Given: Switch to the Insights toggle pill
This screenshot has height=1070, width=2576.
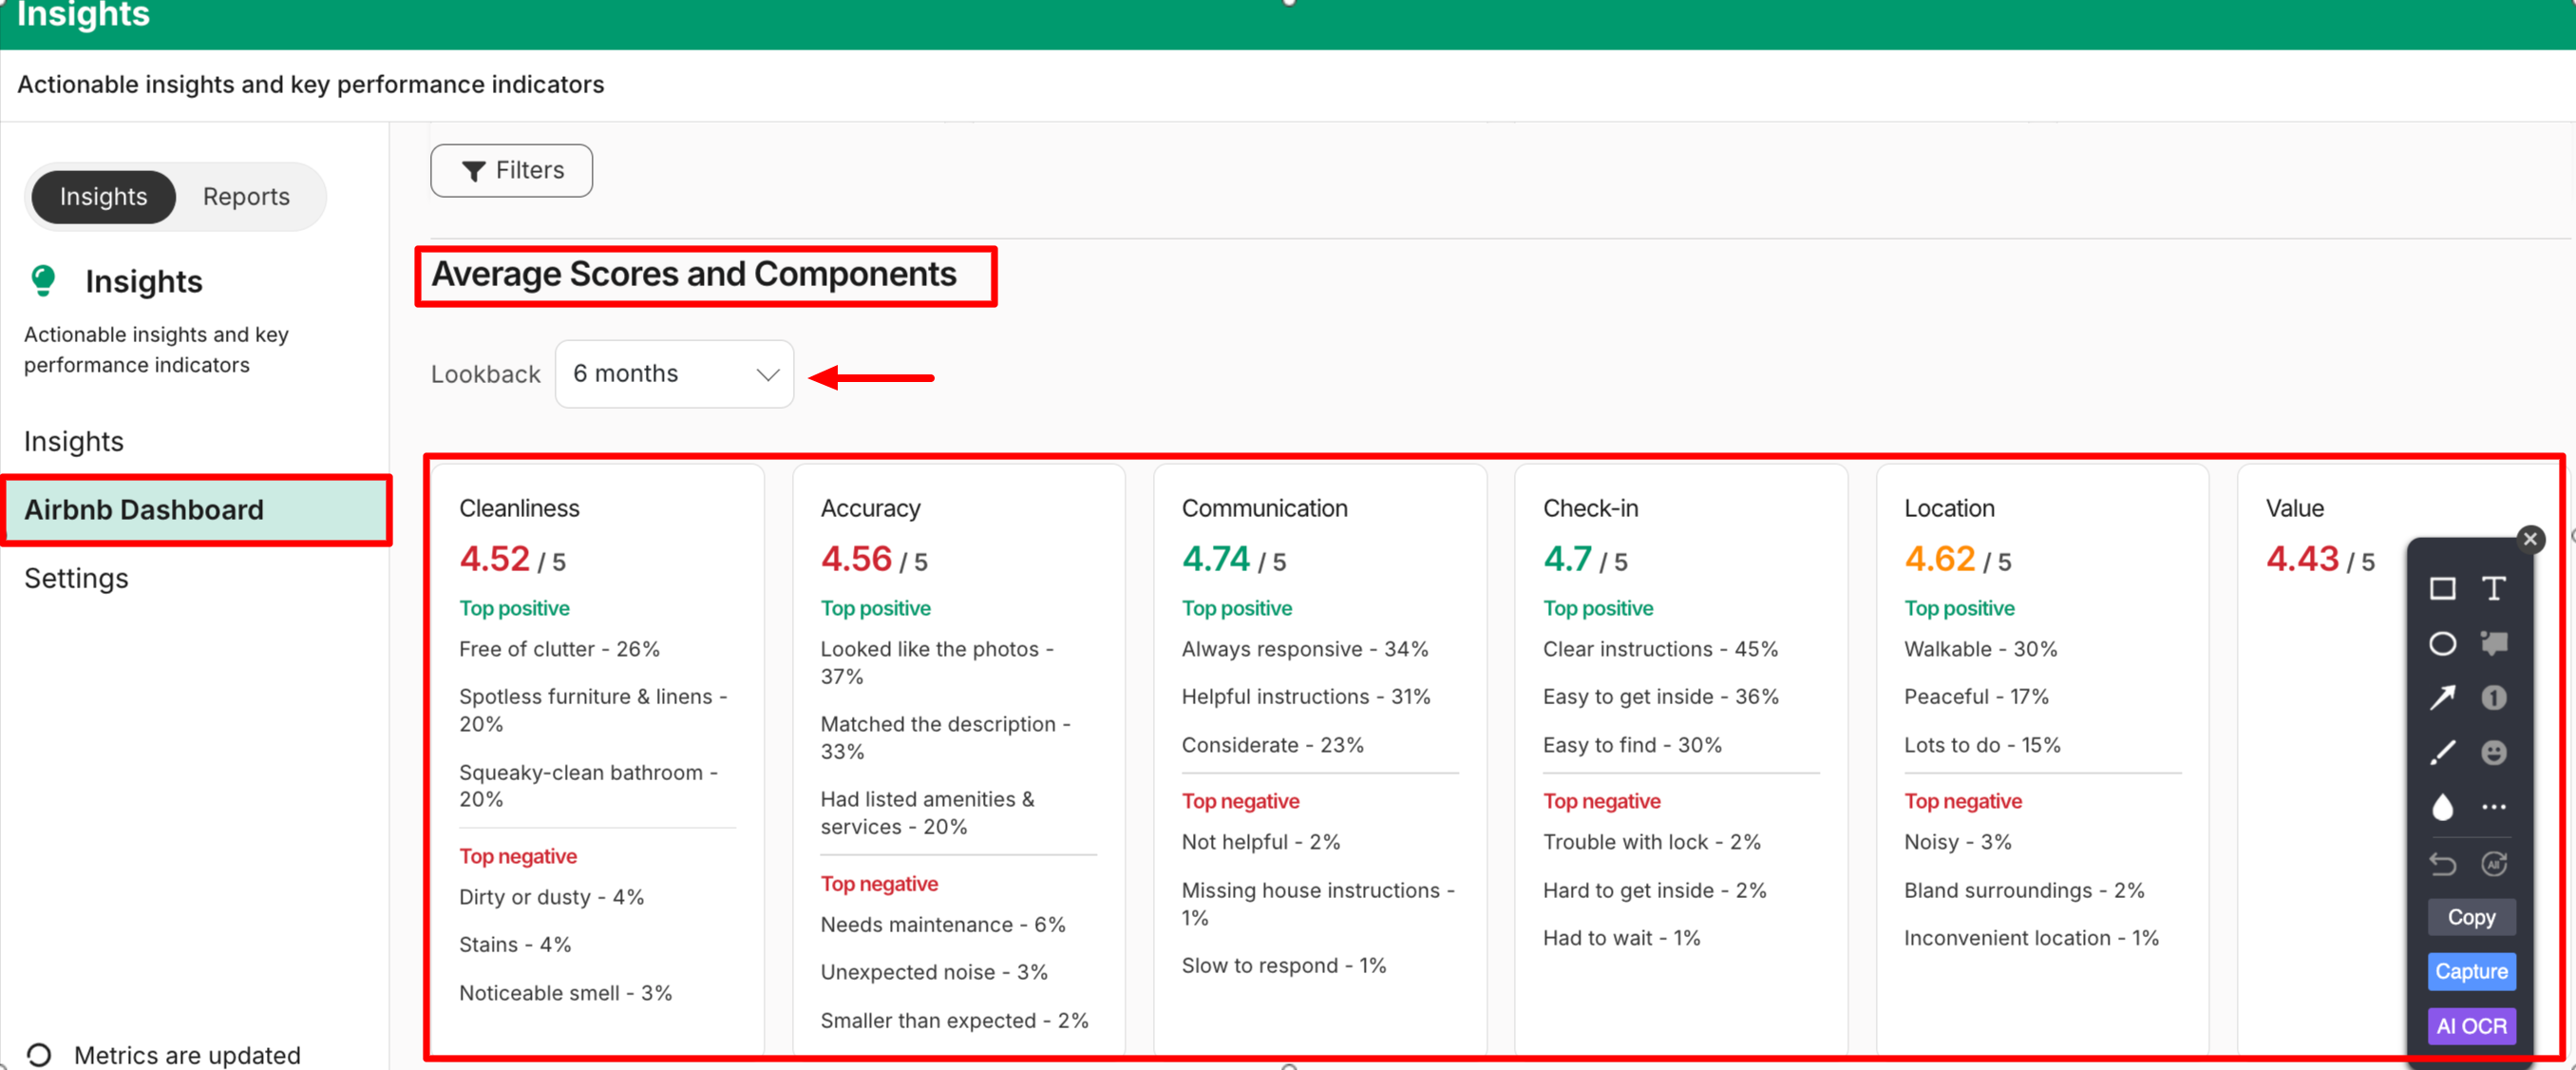Looking at the screenshot, I should pos(103,197).
